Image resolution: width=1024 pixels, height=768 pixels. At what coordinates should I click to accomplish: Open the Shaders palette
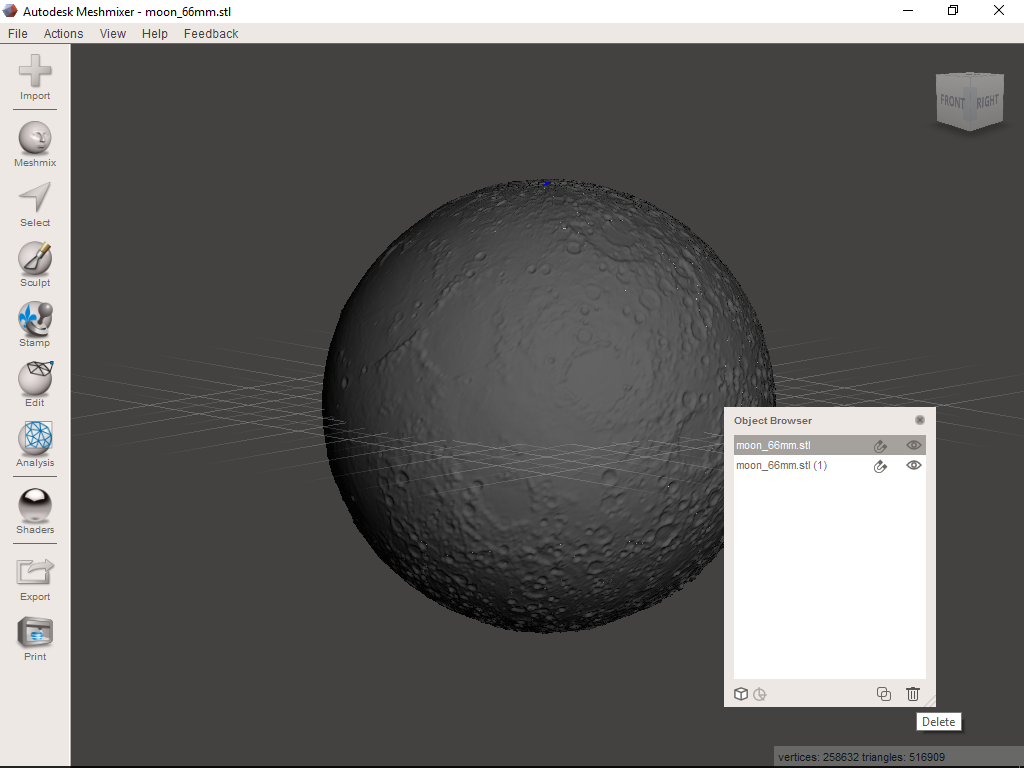point(34,505)
